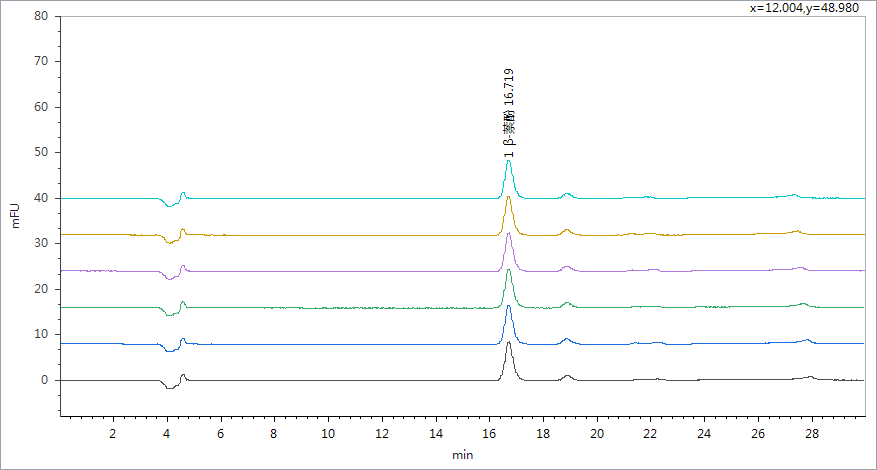Click the β-萘酚 16.719 peak label
Viewport: 877px width, 470px height.
508,112
